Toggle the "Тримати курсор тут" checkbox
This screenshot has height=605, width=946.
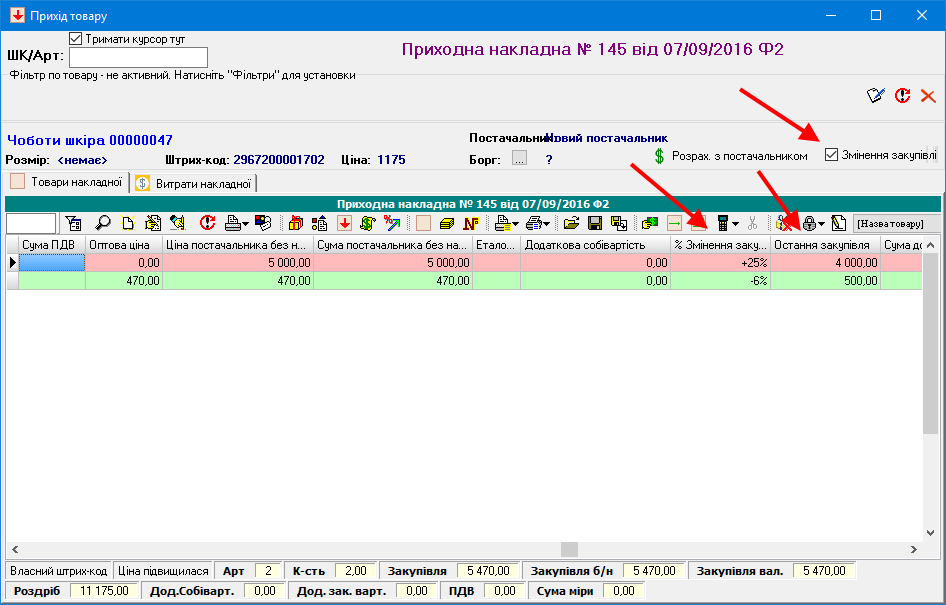75,39
